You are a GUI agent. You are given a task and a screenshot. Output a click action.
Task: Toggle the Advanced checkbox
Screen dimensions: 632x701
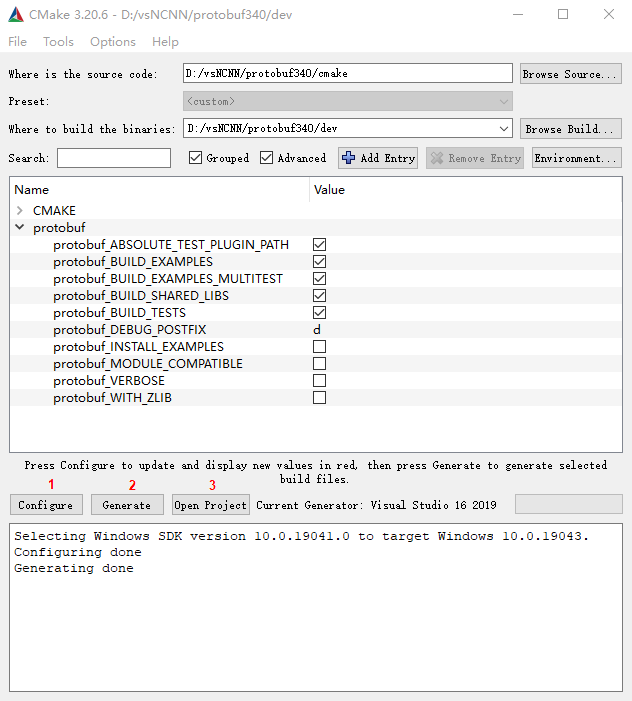click(266, 158)
